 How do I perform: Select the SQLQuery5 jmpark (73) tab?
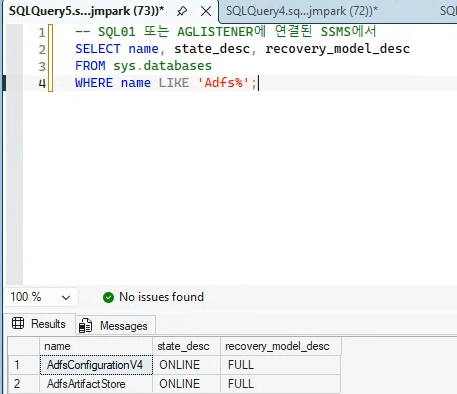[87, 11]
